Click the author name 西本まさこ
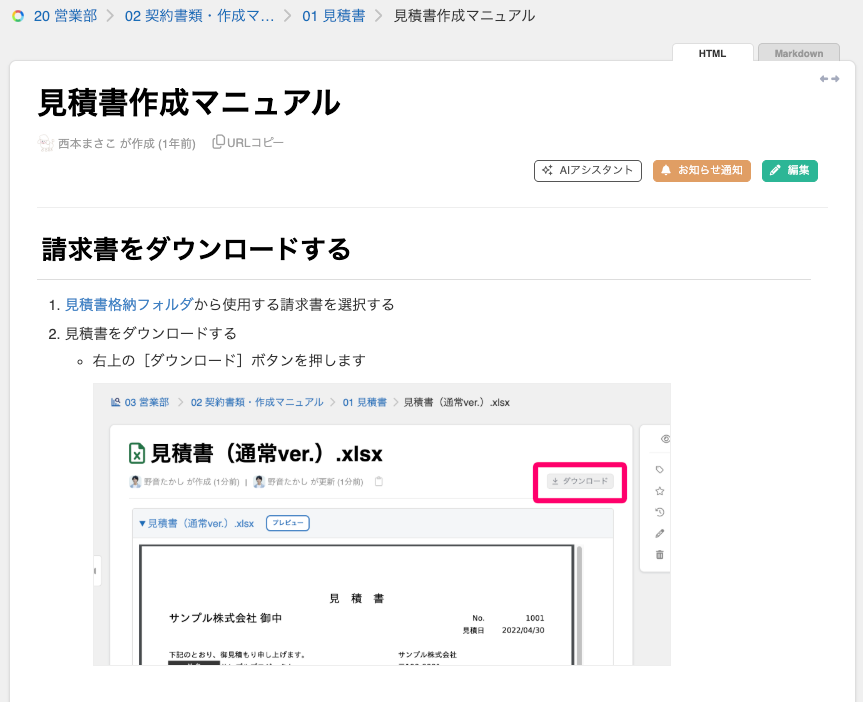 [87, 143]
